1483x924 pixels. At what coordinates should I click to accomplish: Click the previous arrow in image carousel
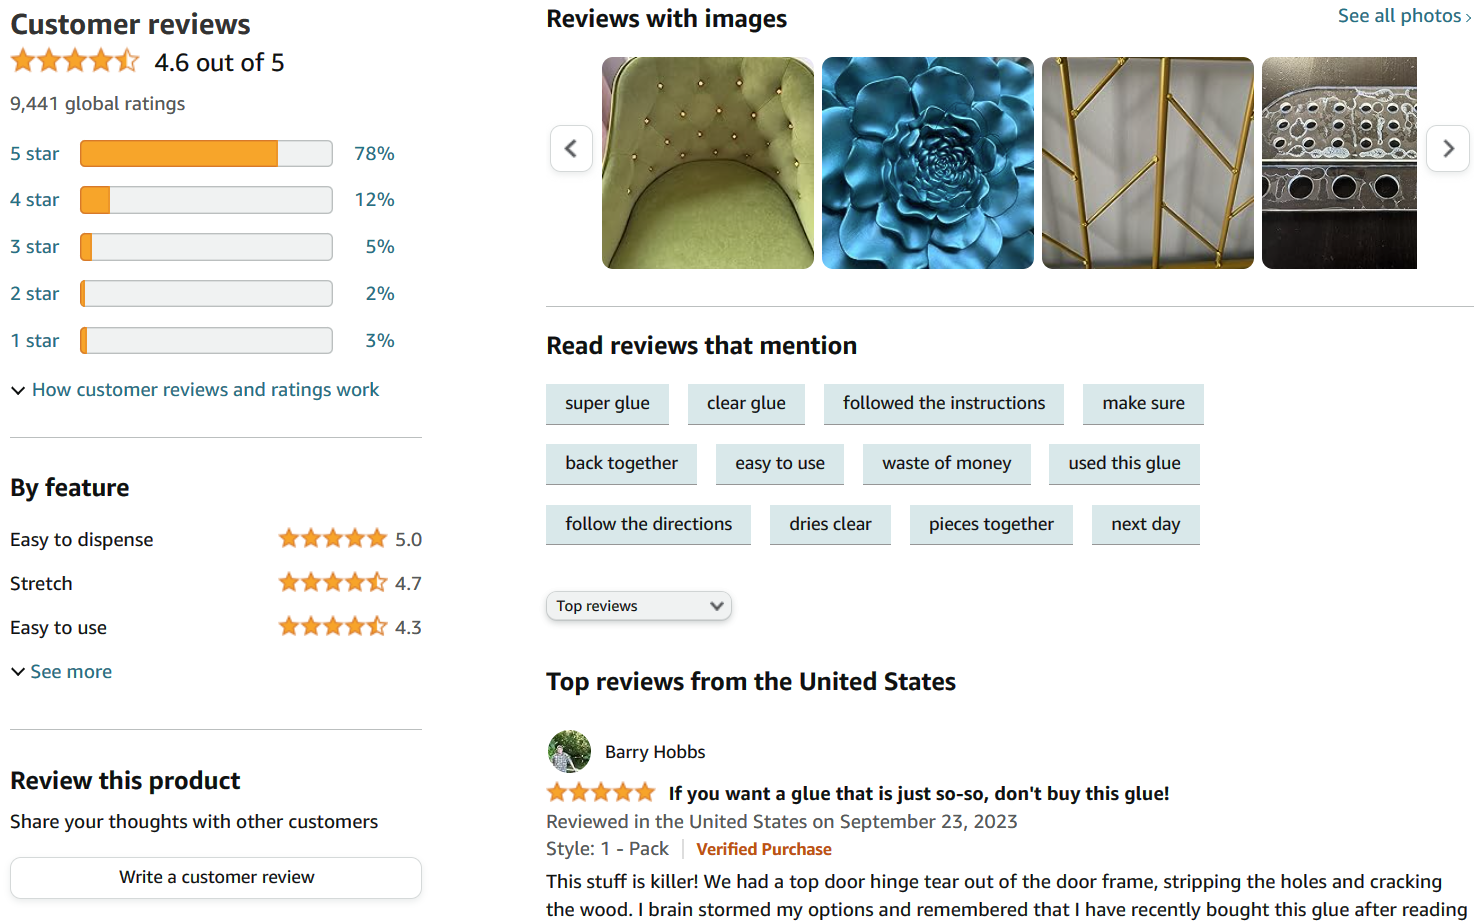tap(571, 149)
